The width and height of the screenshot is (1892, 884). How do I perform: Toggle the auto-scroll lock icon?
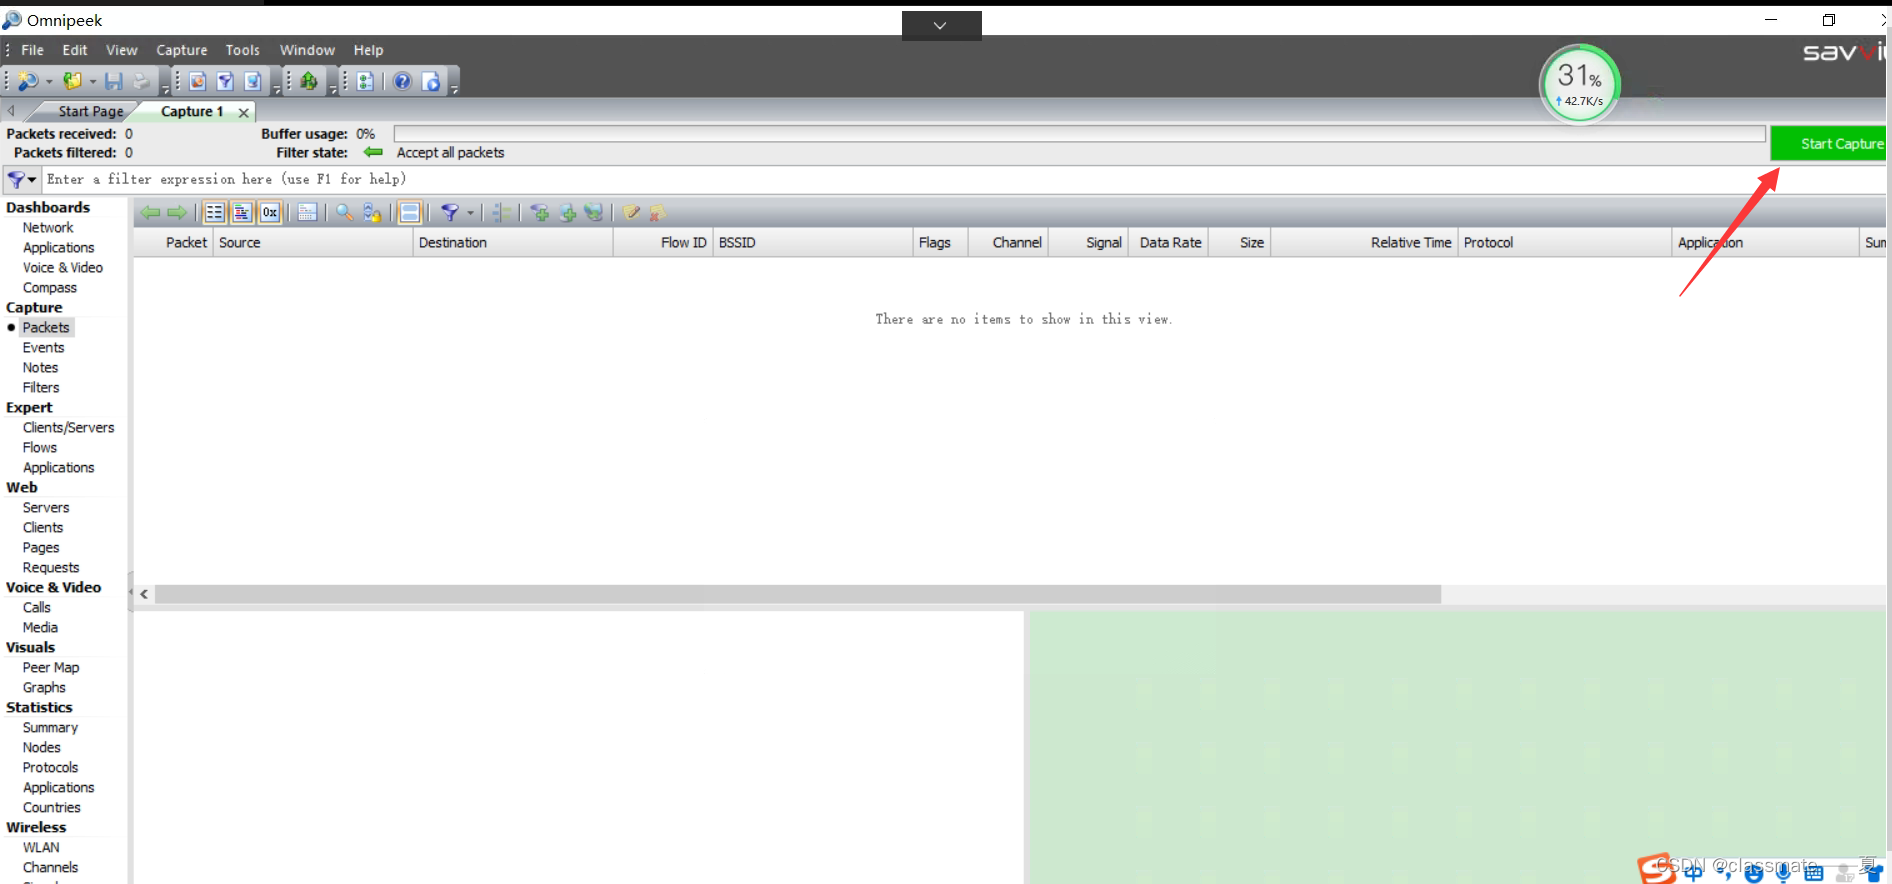pos(372,212)
